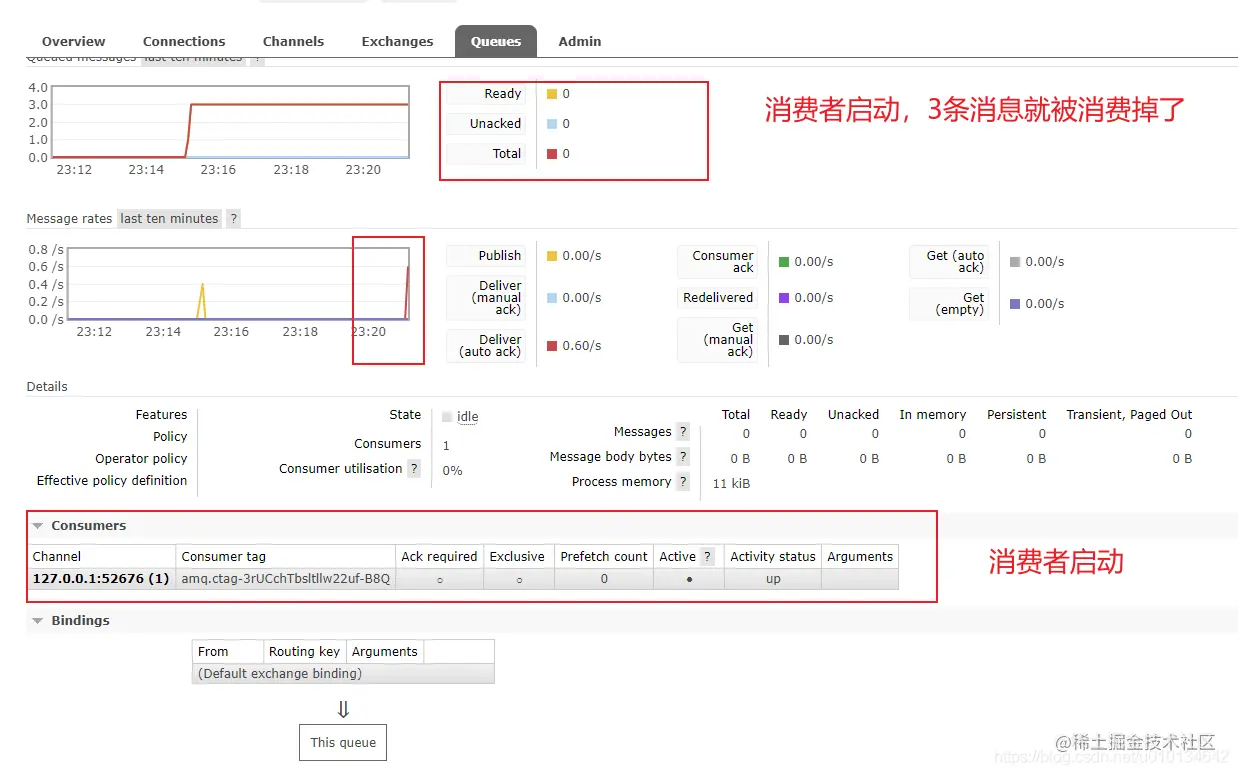Click the Activity status column header
This screenshot has height=775, width=1238.
point(773,556)
